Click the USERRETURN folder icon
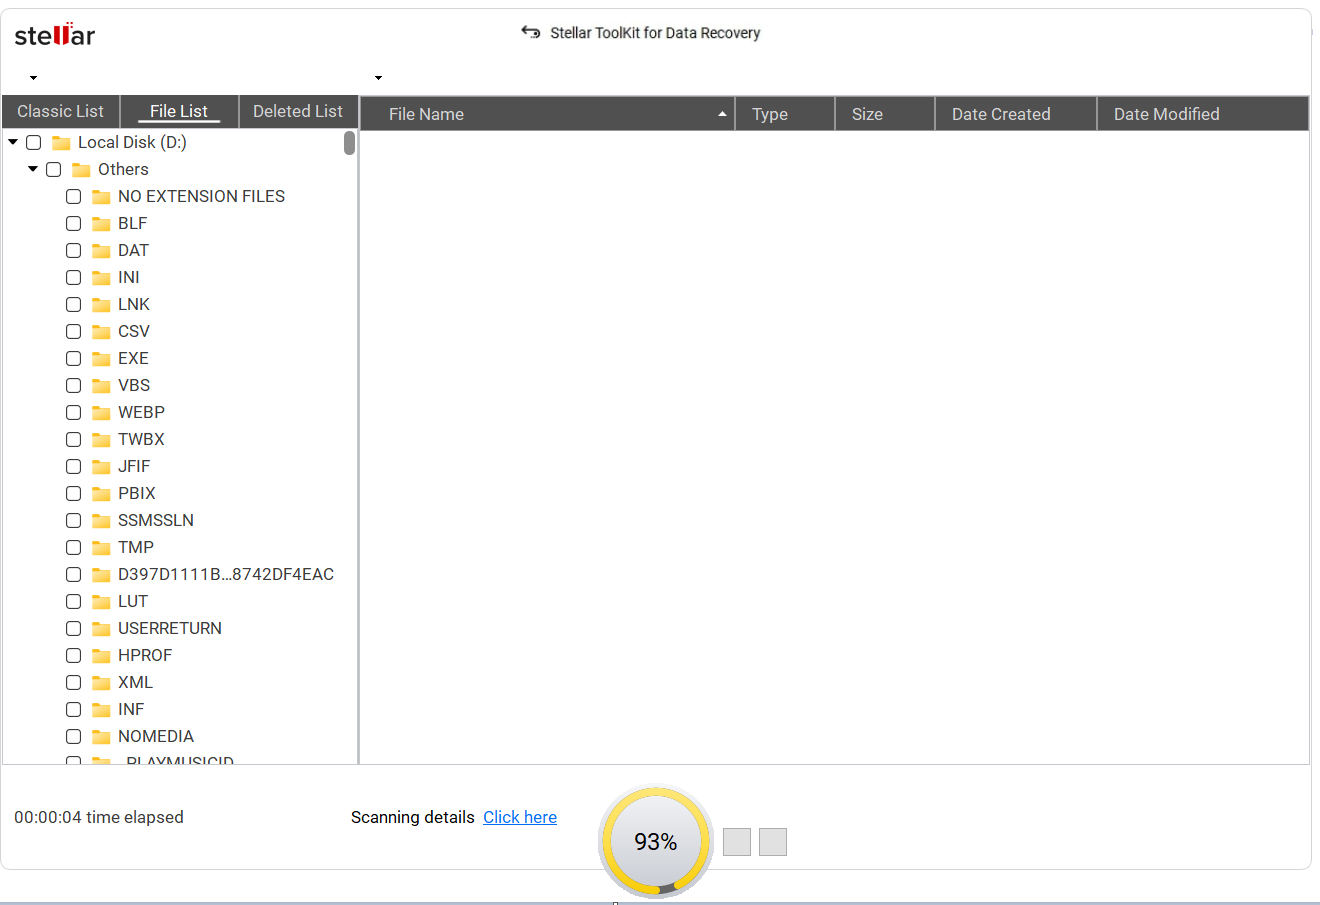1320x905 pixels. pos(101,629)
